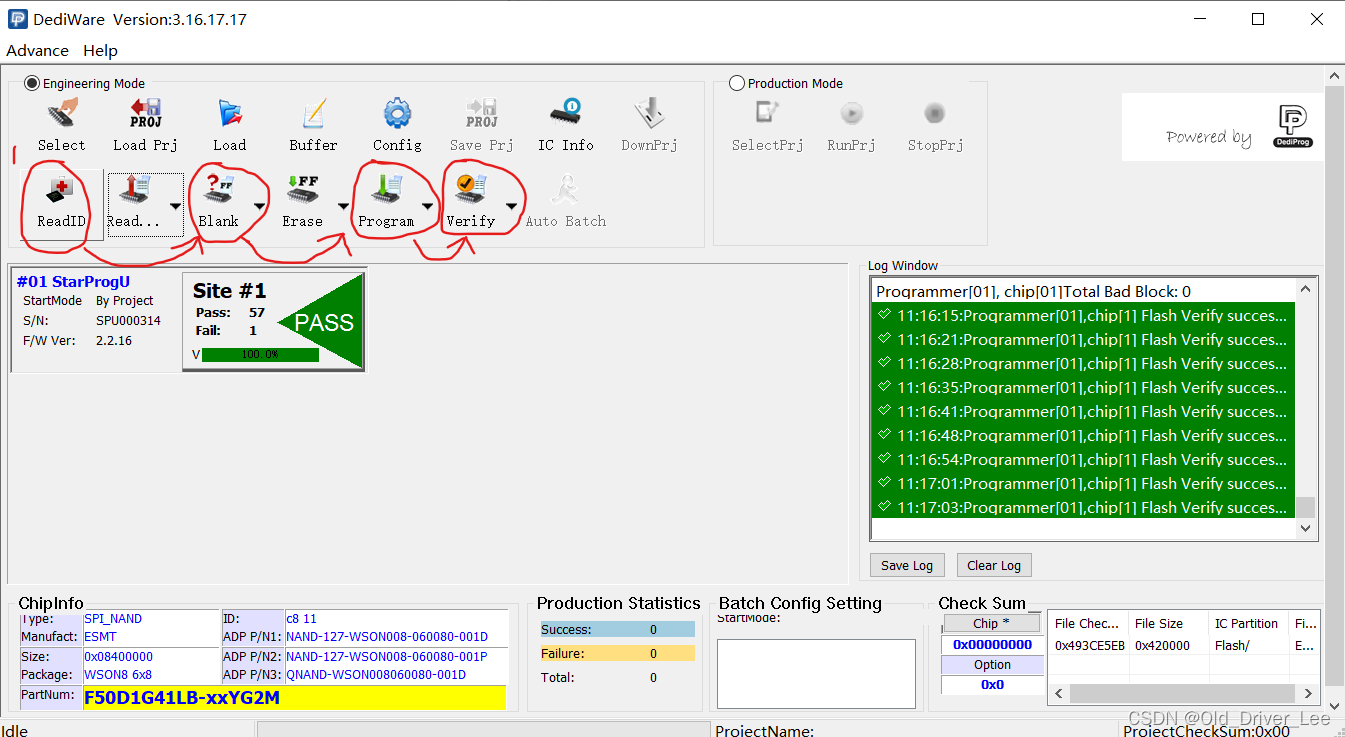Click the Chip * checksum button
The width and height of the screenshot is (1345, 737).
point(992,623)
